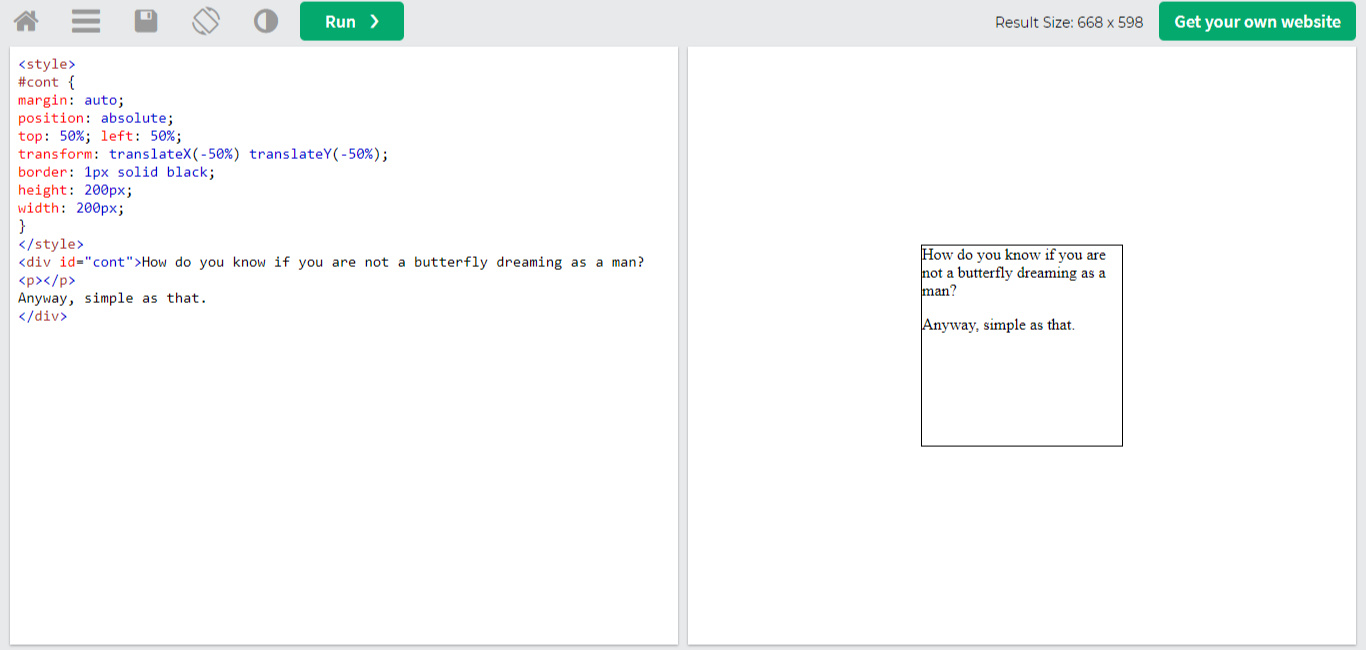Viewport: 1366px width, 650px height.
Task: Click the Get your own website button
Action: coord(1257,21)
